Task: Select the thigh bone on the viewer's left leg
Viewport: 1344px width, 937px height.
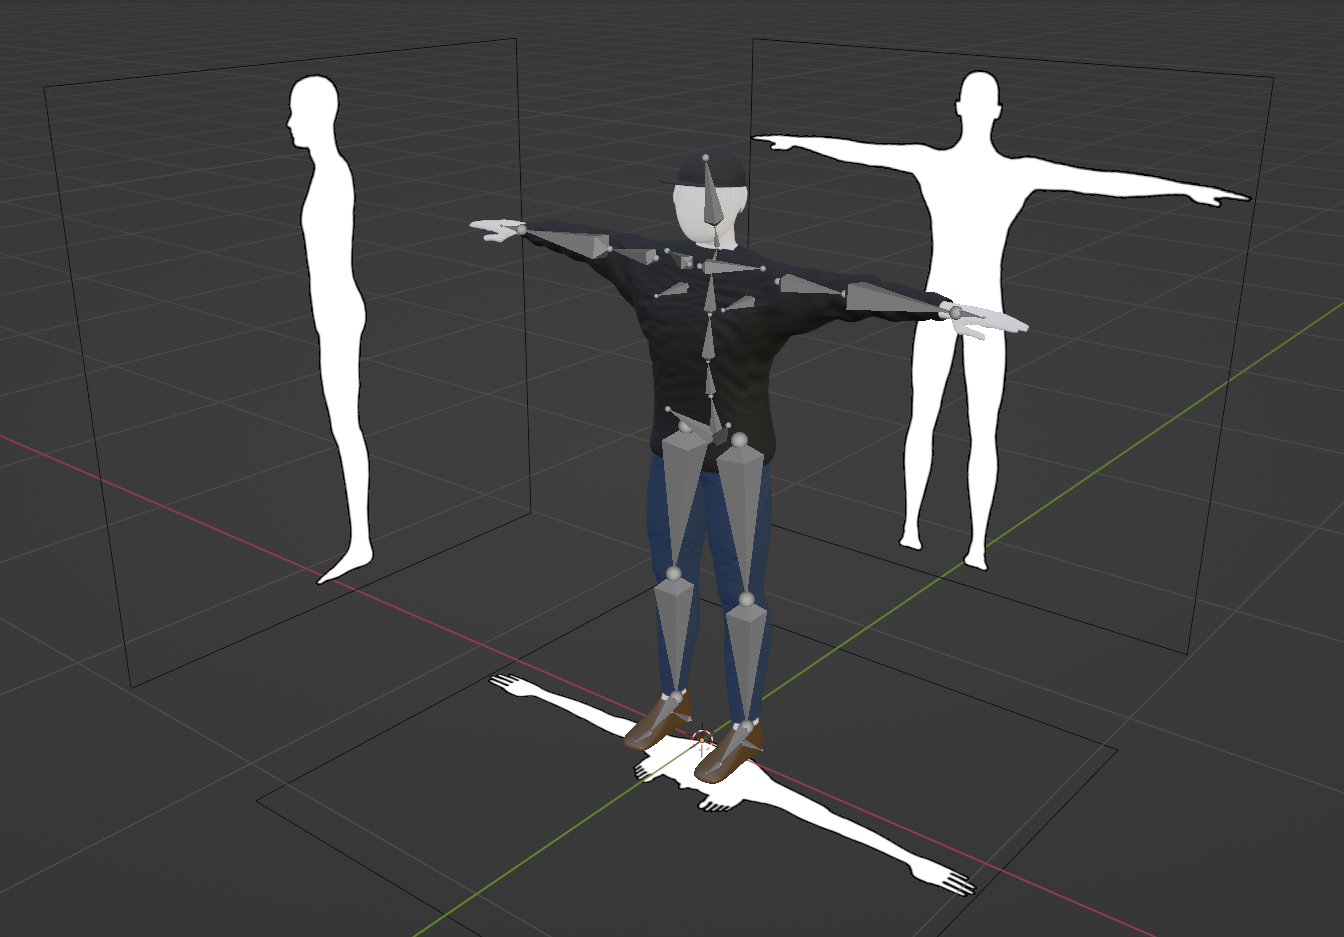Action: pos(679,500)
